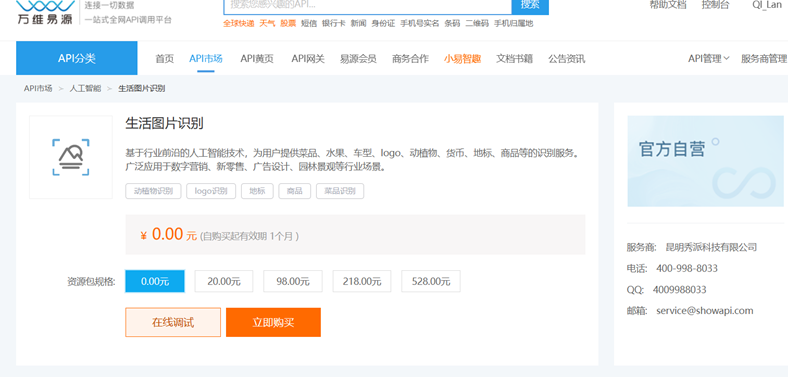Viewport: 788px width, 377px height.
Task: Open the 股票 hot search link
Action: (288, 23)
